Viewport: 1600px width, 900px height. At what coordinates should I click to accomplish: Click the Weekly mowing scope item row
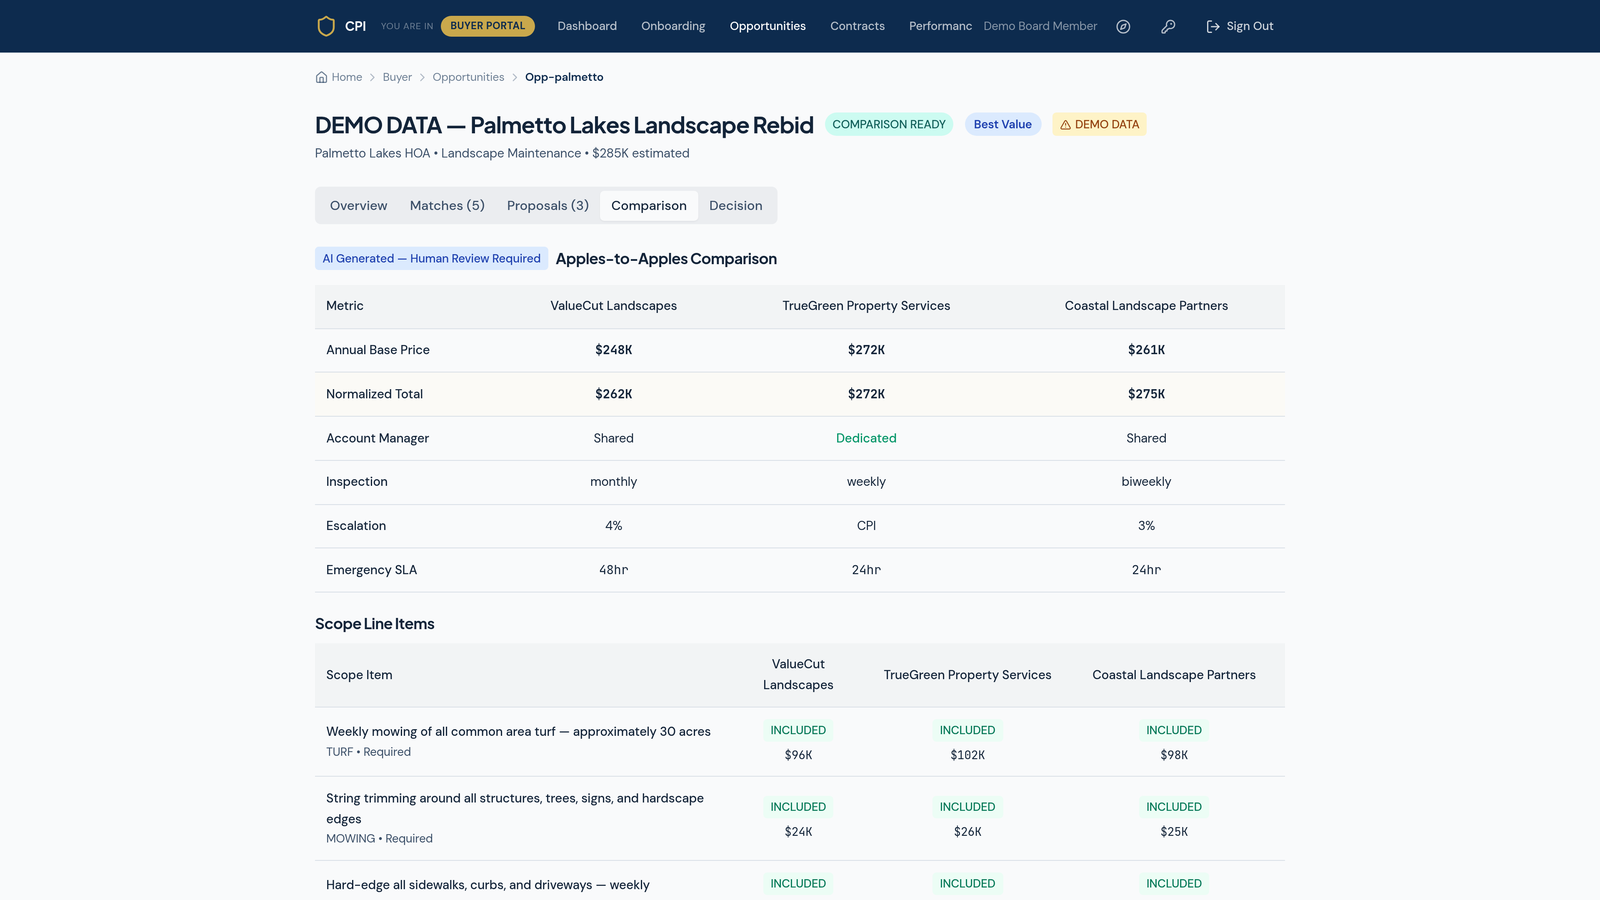800,742
